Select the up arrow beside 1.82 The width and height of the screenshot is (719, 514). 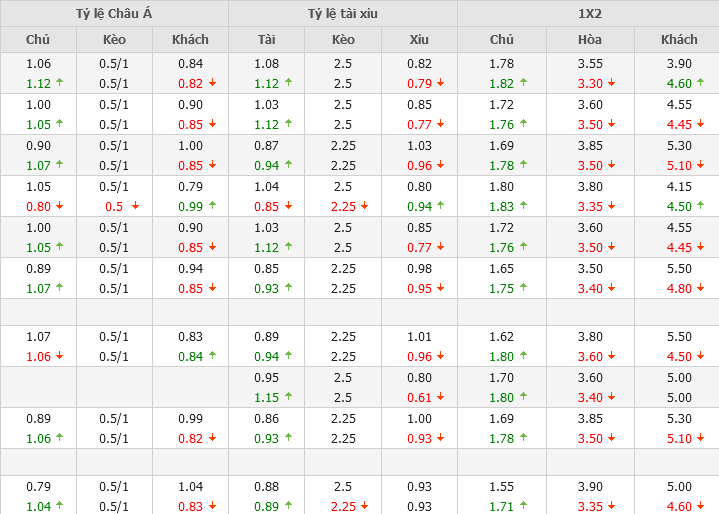(523, 84)
